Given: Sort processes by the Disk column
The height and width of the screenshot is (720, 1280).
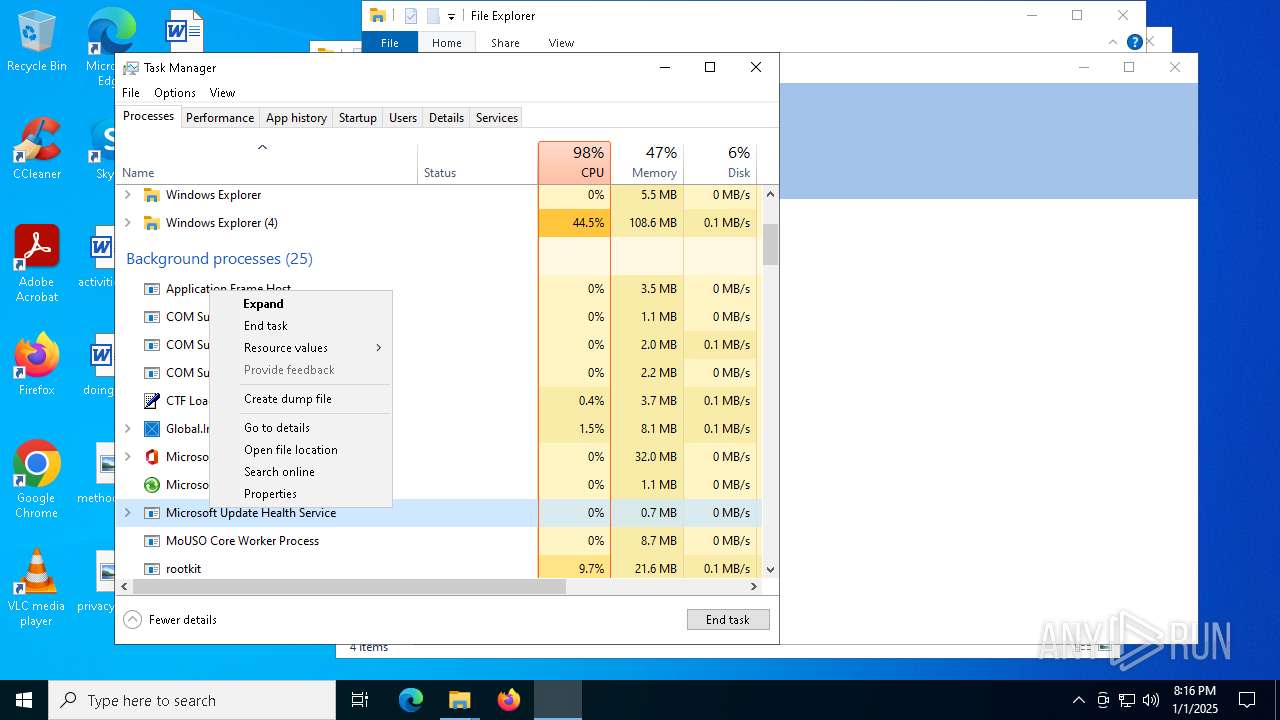Looking at the screenshot, I should tap(720, 163).
